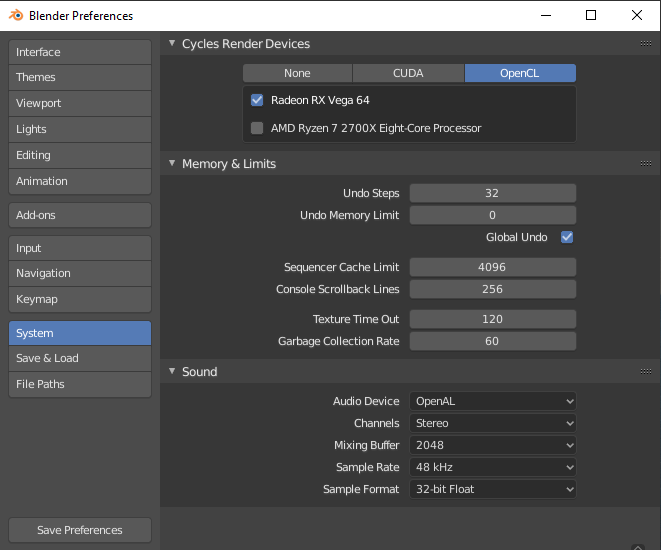Close the Blender Preferences window

(637, 16)
